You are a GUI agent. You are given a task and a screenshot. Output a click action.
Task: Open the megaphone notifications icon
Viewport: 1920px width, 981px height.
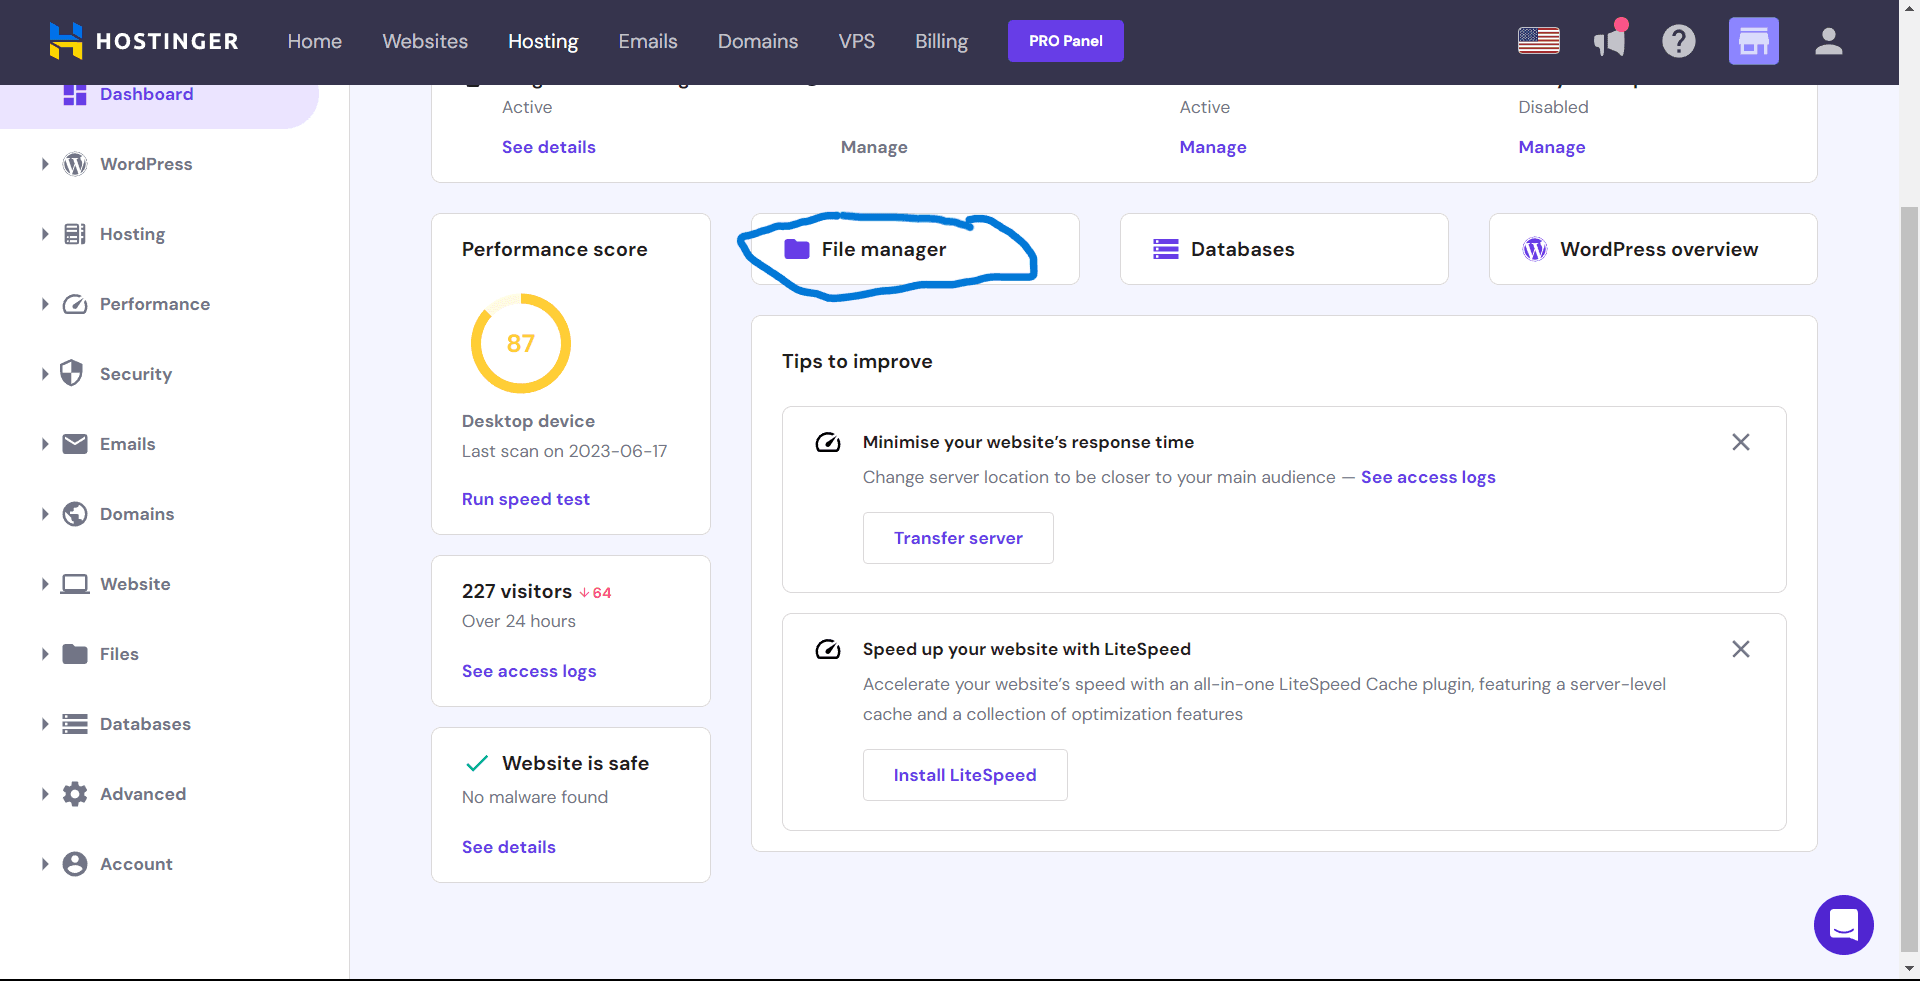[1609, 41]
